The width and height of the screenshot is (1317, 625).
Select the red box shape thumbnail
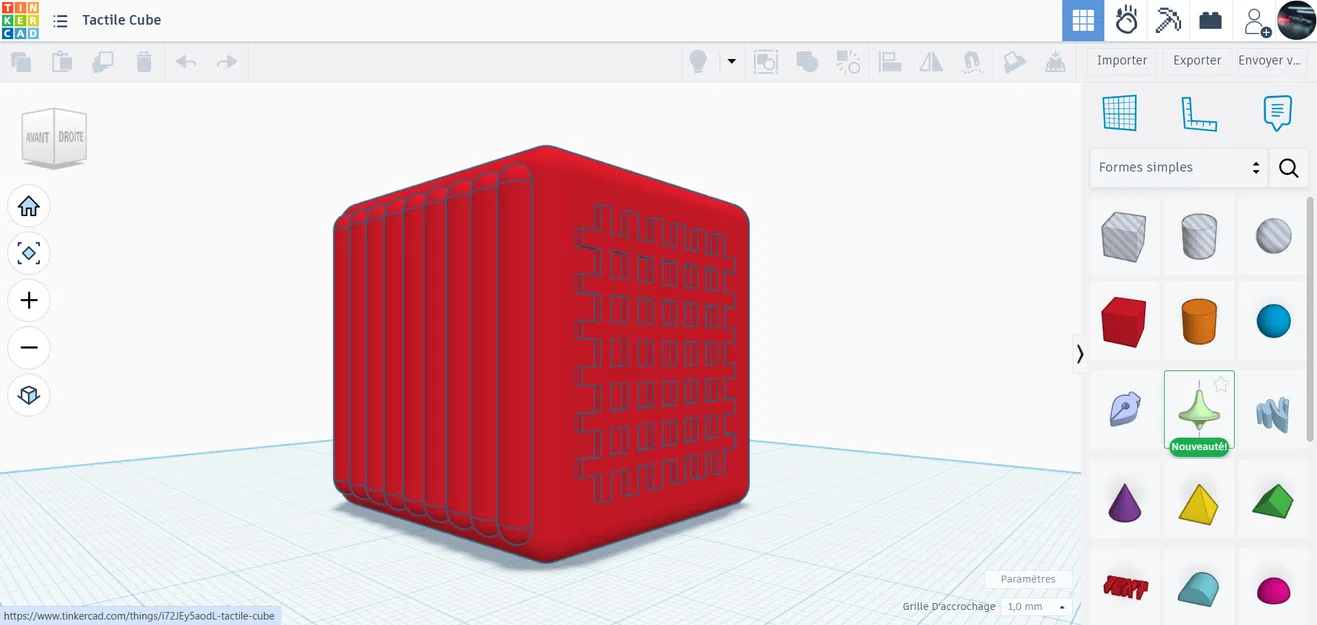click(1124, 320)
